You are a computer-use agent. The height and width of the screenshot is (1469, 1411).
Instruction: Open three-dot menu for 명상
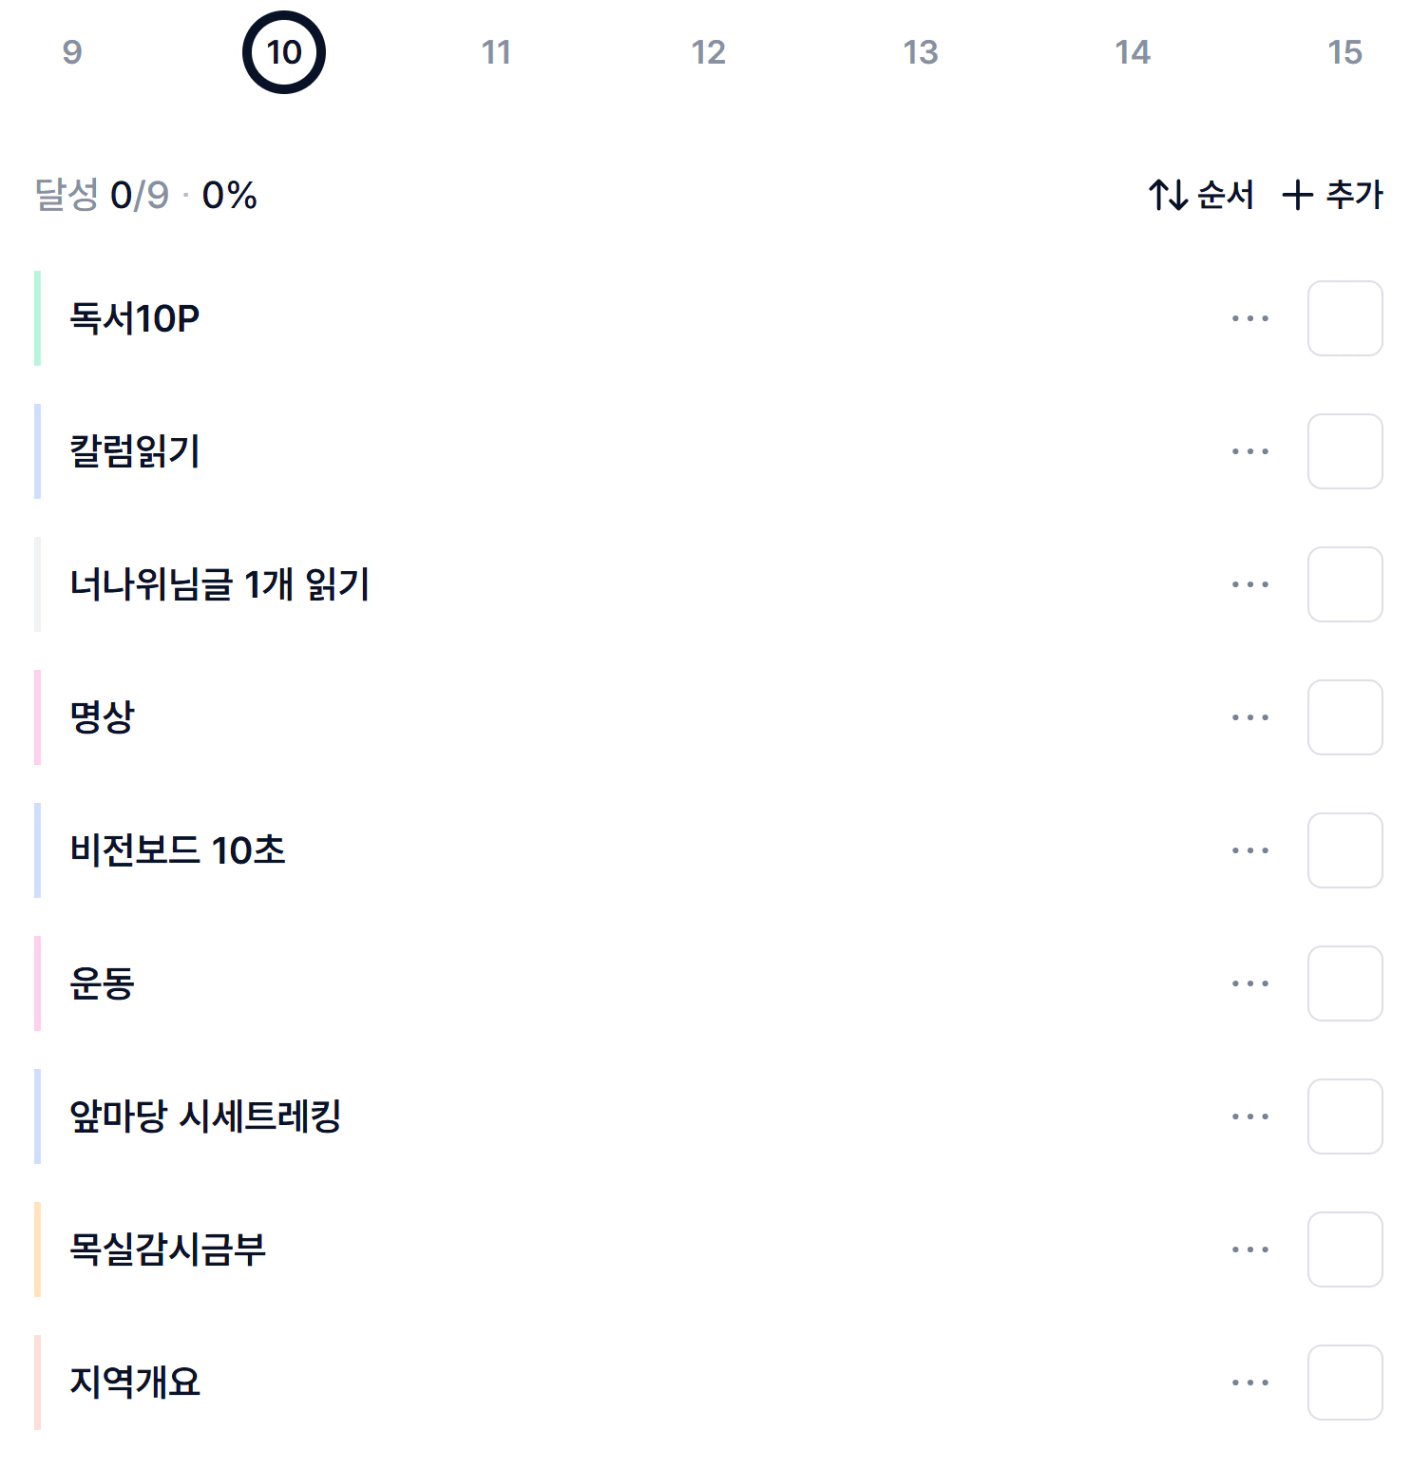point(1250,718)
